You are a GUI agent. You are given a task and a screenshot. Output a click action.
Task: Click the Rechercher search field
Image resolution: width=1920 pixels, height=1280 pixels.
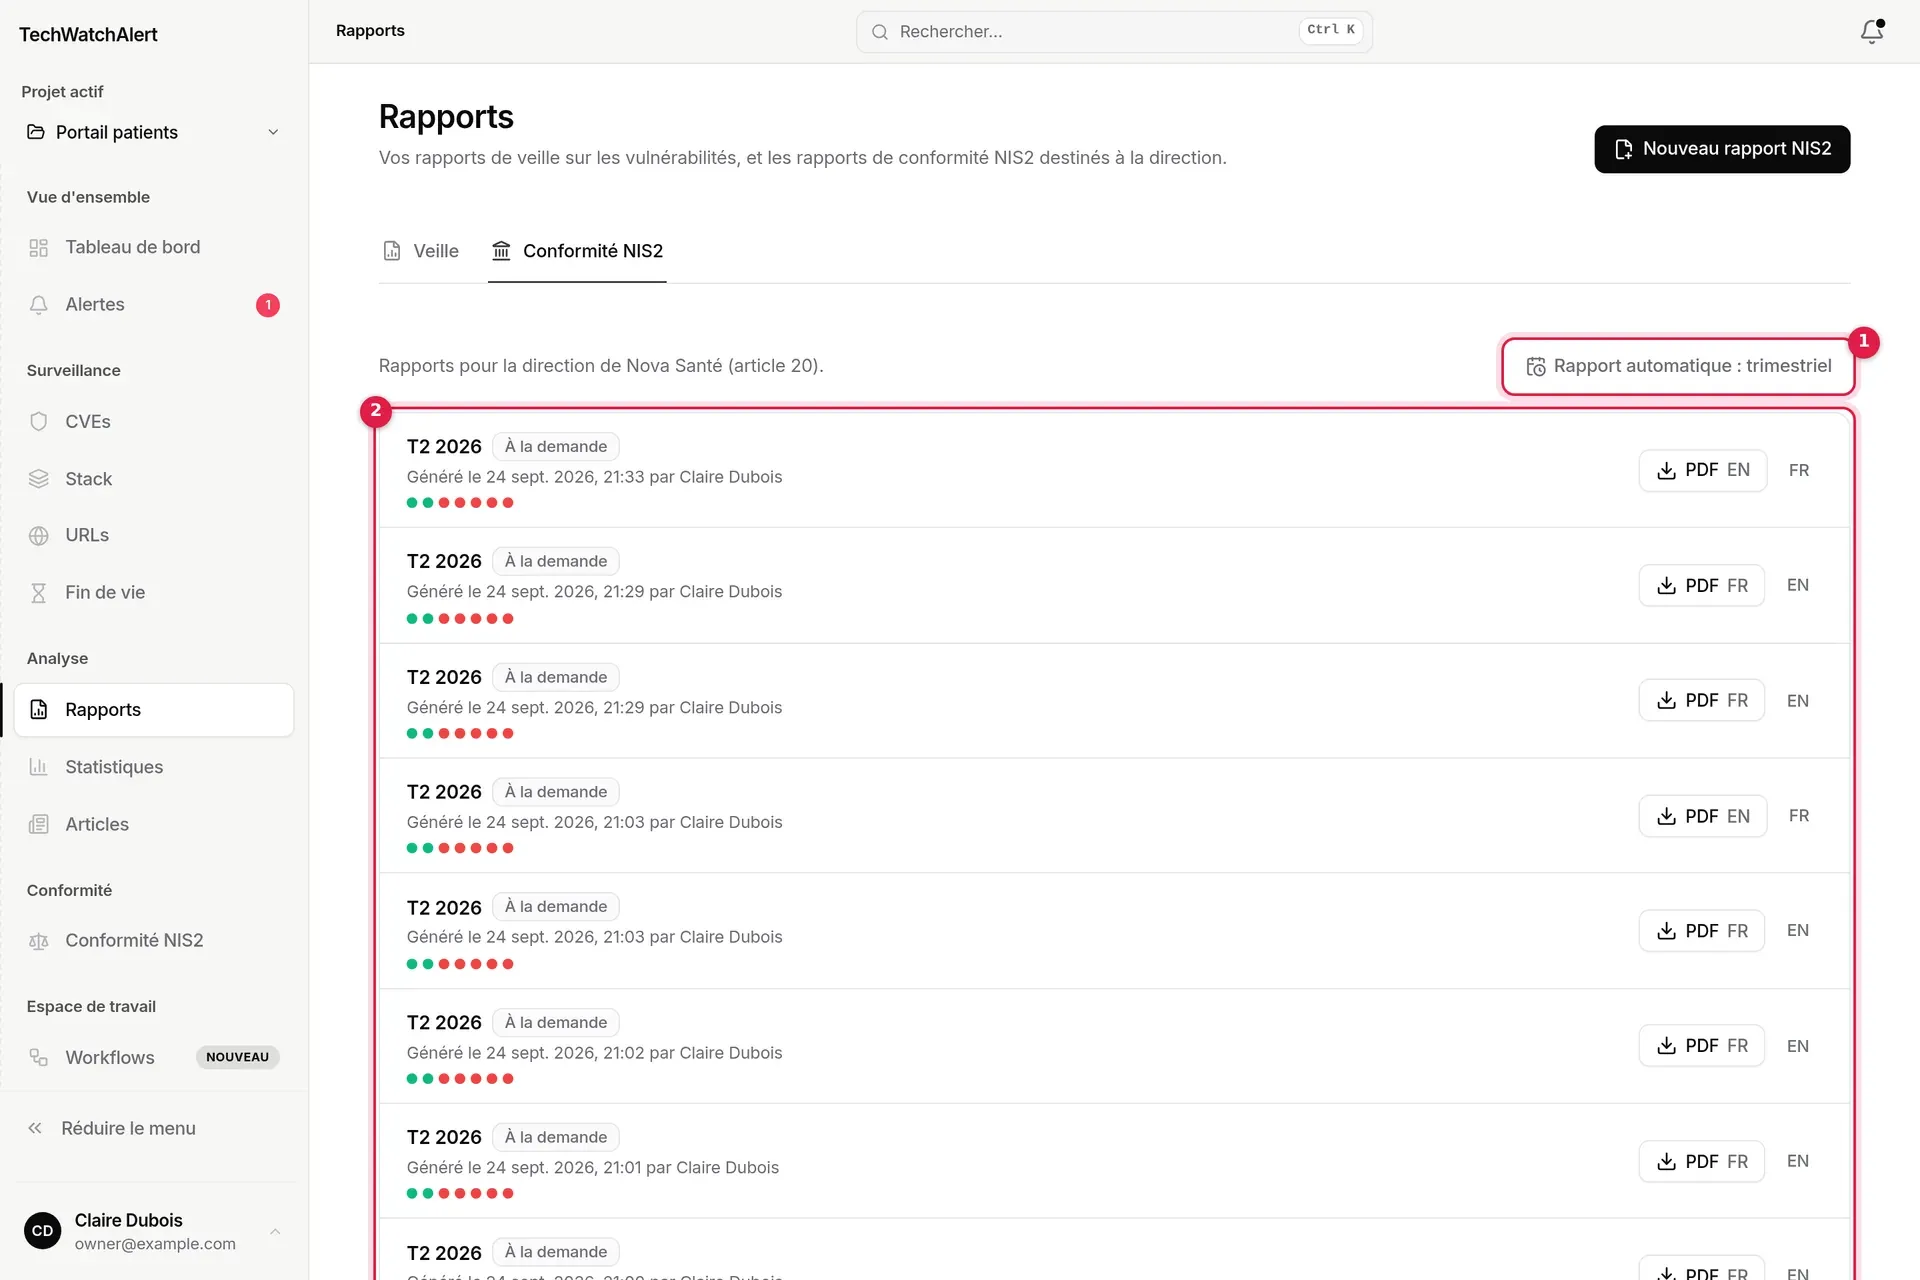[1114, 32]
